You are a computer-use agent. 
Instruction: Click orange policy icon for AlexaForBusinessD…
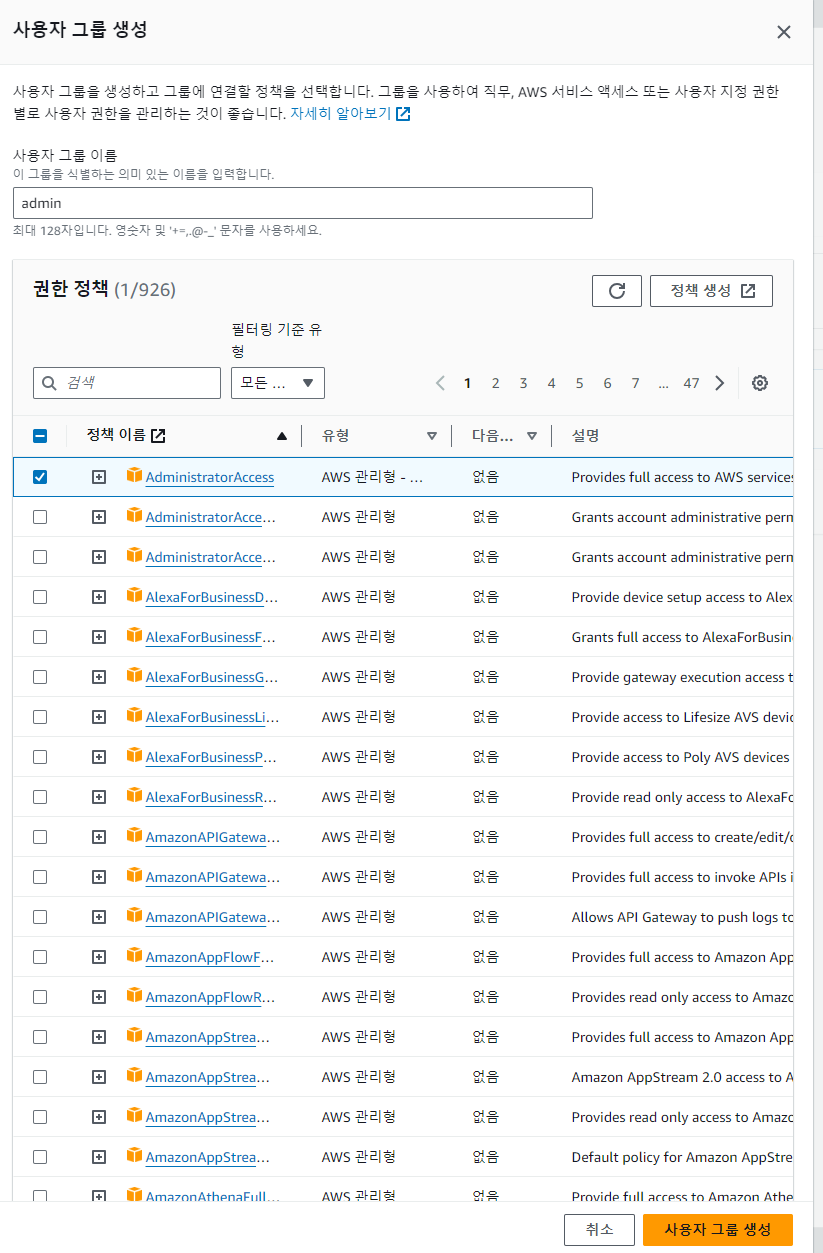134,596
